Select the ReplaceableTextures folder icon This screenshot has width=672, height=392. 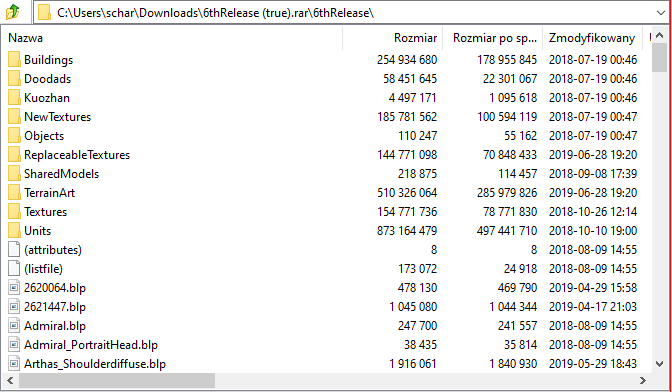pyautogui.click(x=14, y=155)
